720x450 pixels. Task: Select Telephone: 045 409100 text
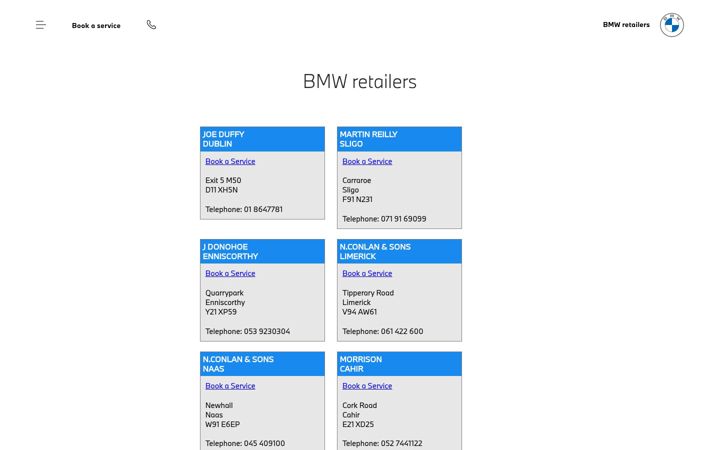coord(245,443)
